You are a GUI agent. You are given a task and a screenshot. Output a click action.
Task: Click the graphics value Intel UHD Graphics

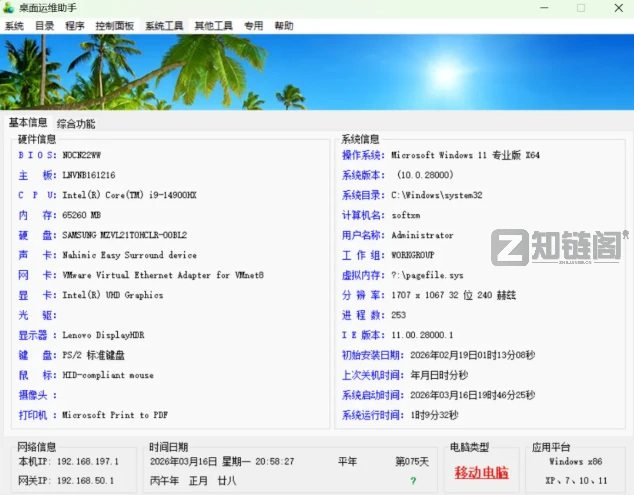point(113,295)
